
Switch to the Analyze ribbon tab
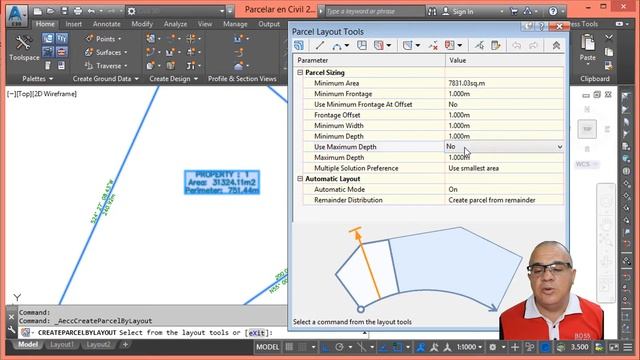point(175,24)
